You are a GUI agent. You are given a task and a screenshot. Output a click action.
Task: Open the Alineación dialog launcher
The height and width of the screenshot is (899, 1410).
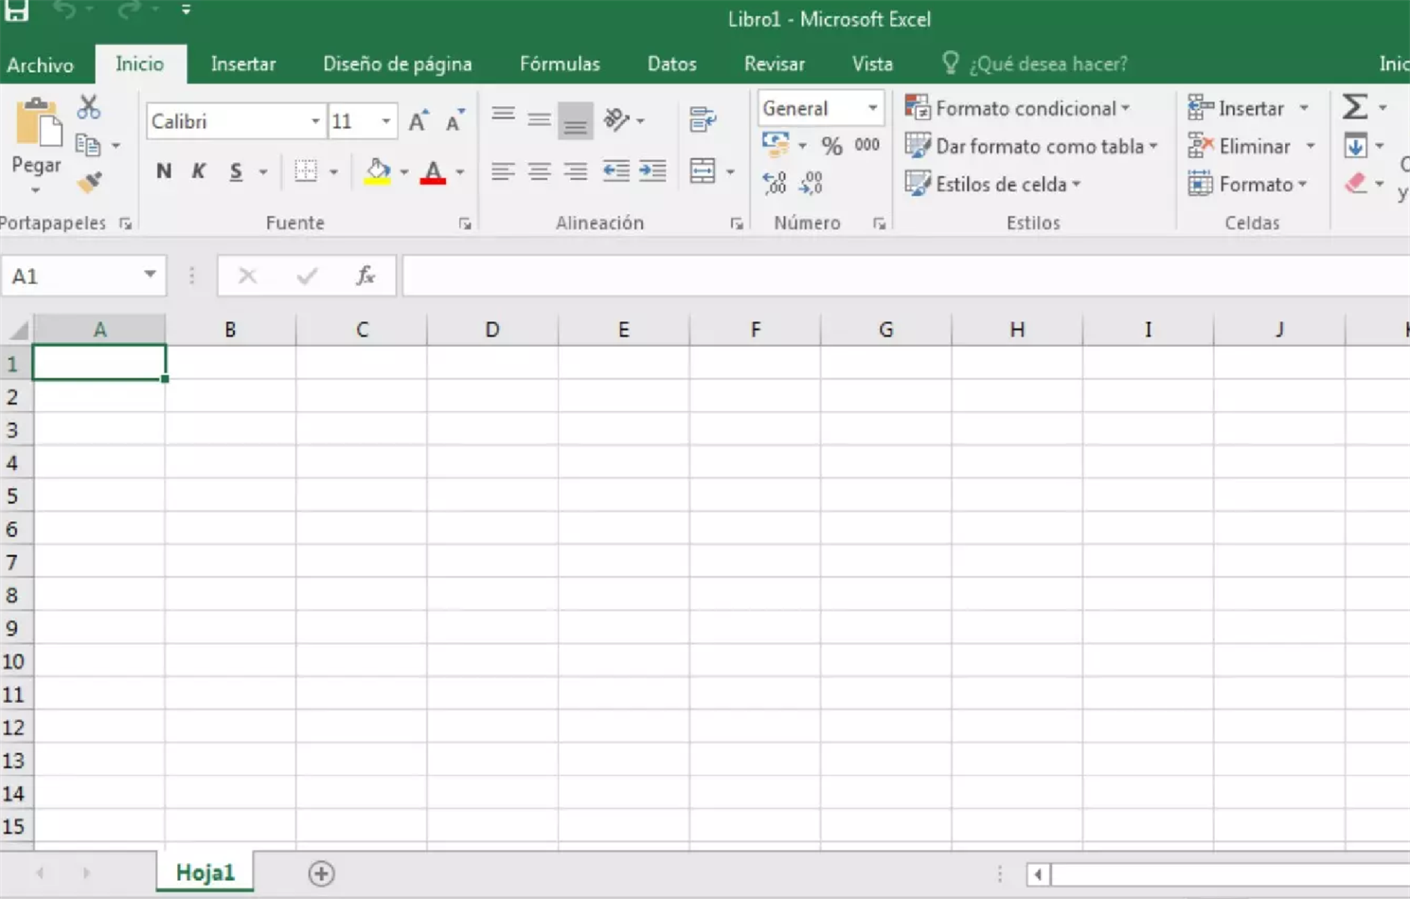click(737, 224)
